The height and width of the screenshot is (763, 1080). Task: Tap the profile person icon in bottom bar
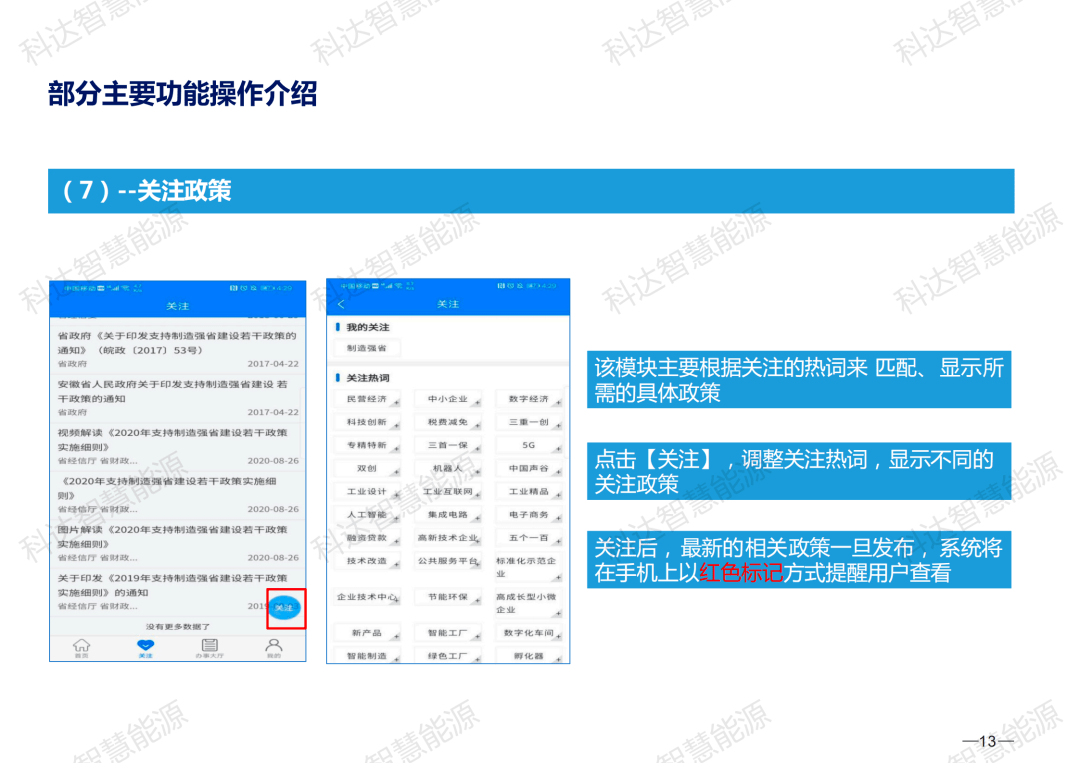point(273,647)
